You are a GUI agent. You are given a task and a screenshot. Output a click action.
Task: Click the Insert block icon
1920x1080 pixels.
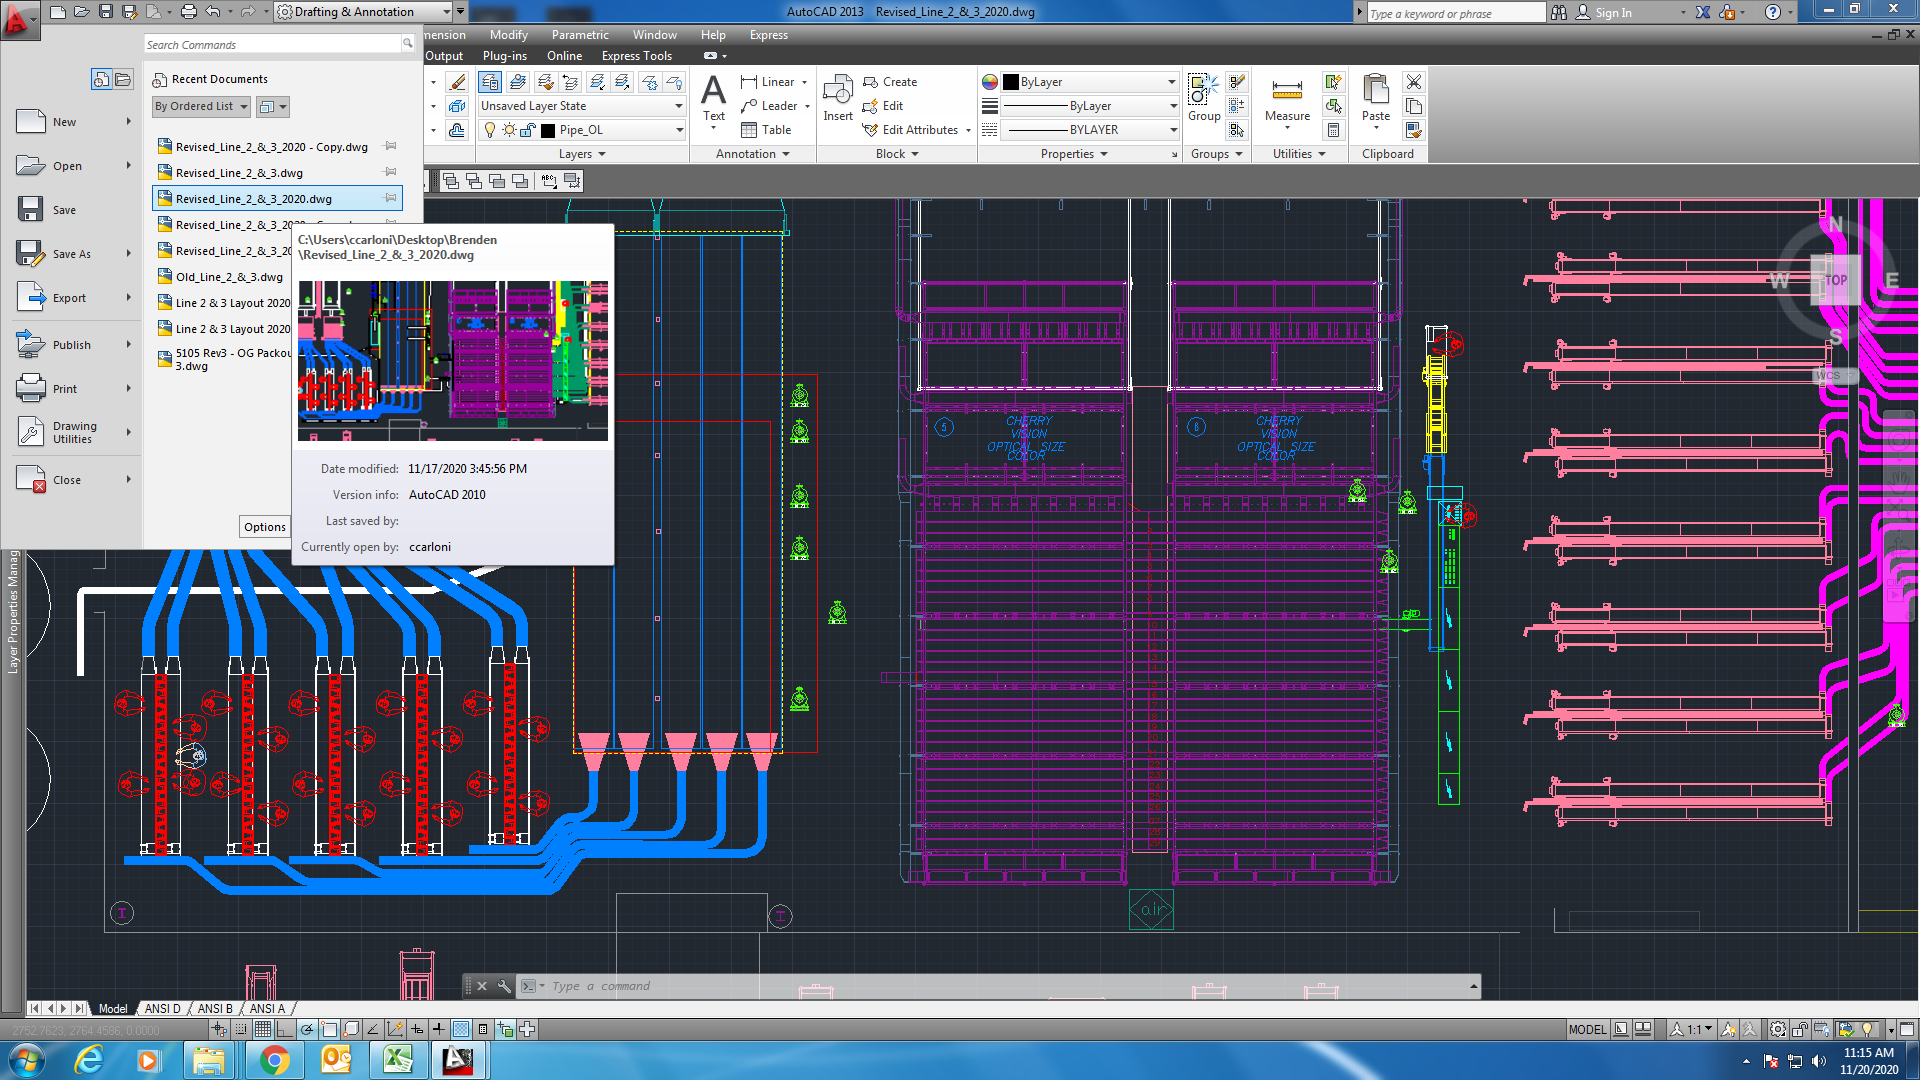[838, 98]
